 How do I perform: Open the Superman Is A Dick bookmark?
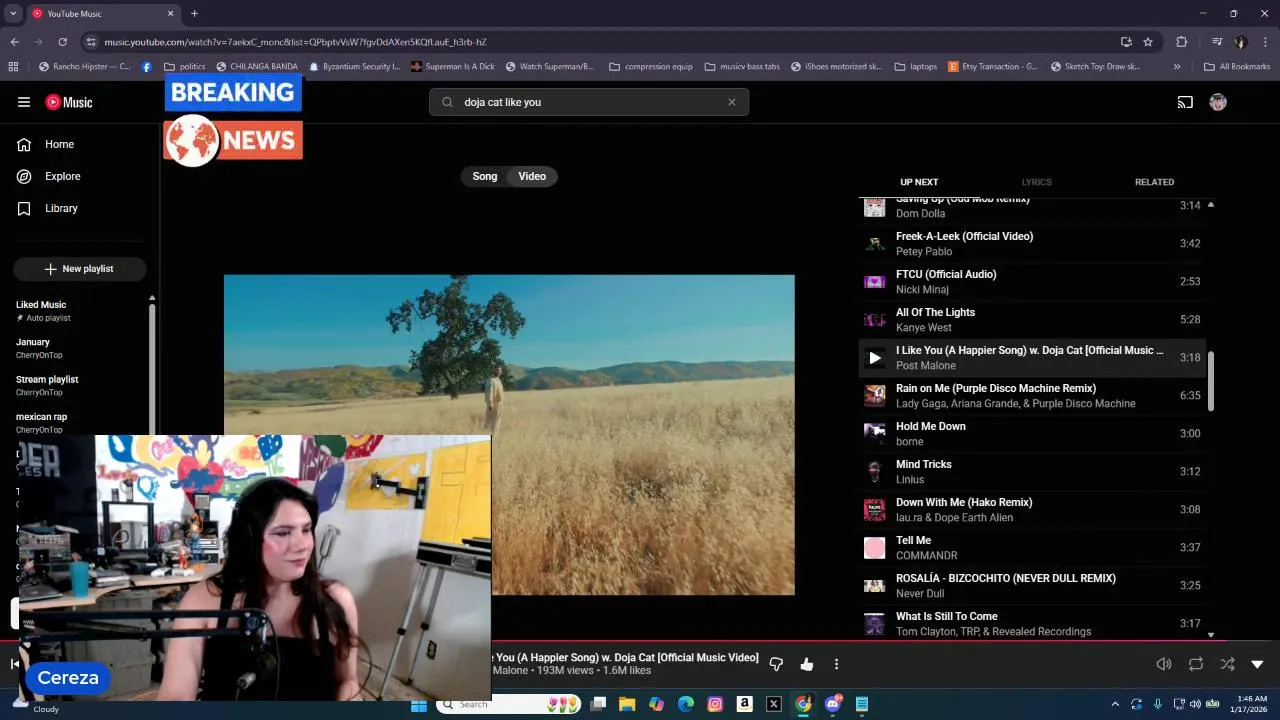point(453,67)
